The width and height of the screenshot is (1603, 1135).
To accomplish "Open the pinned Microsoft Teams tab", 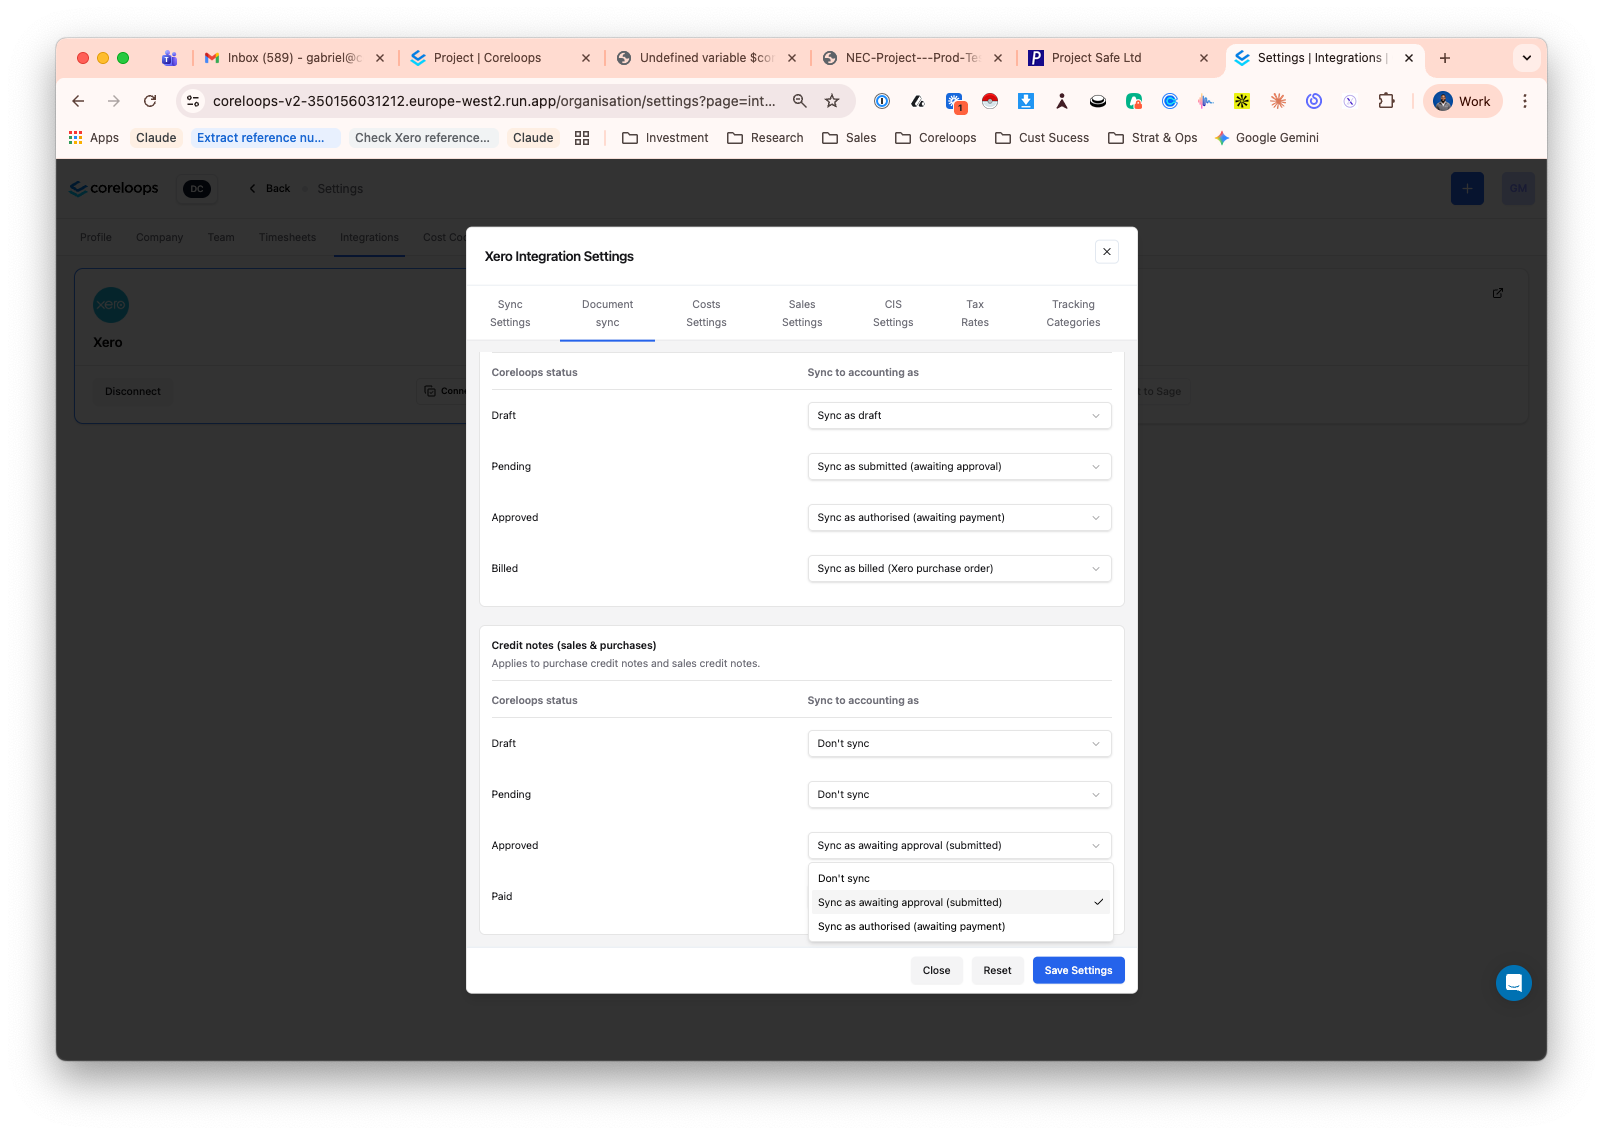I will [x=170, y=58].
